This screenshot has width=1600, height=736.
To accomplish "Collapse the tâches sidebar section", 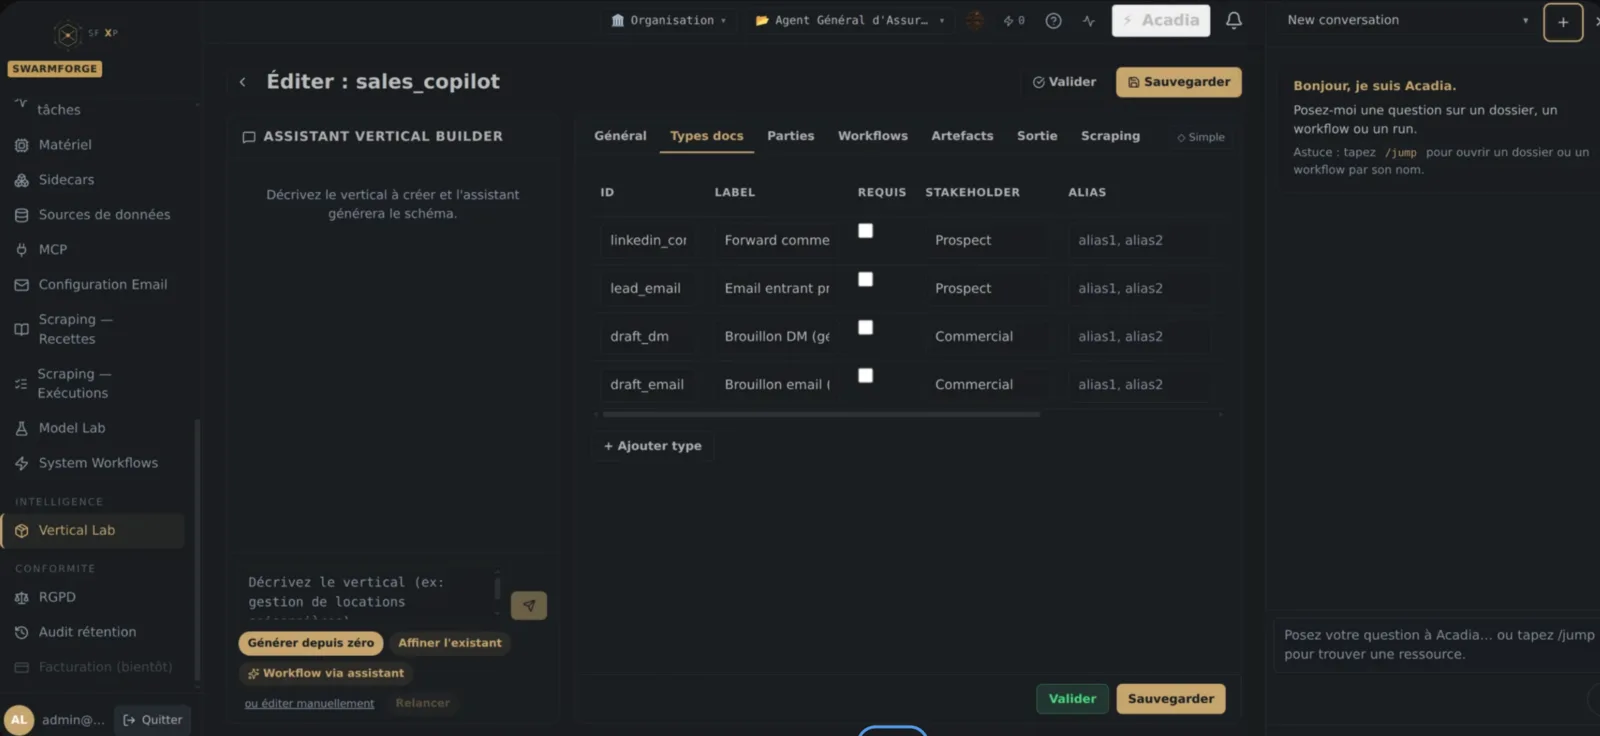I will (58, 109).
